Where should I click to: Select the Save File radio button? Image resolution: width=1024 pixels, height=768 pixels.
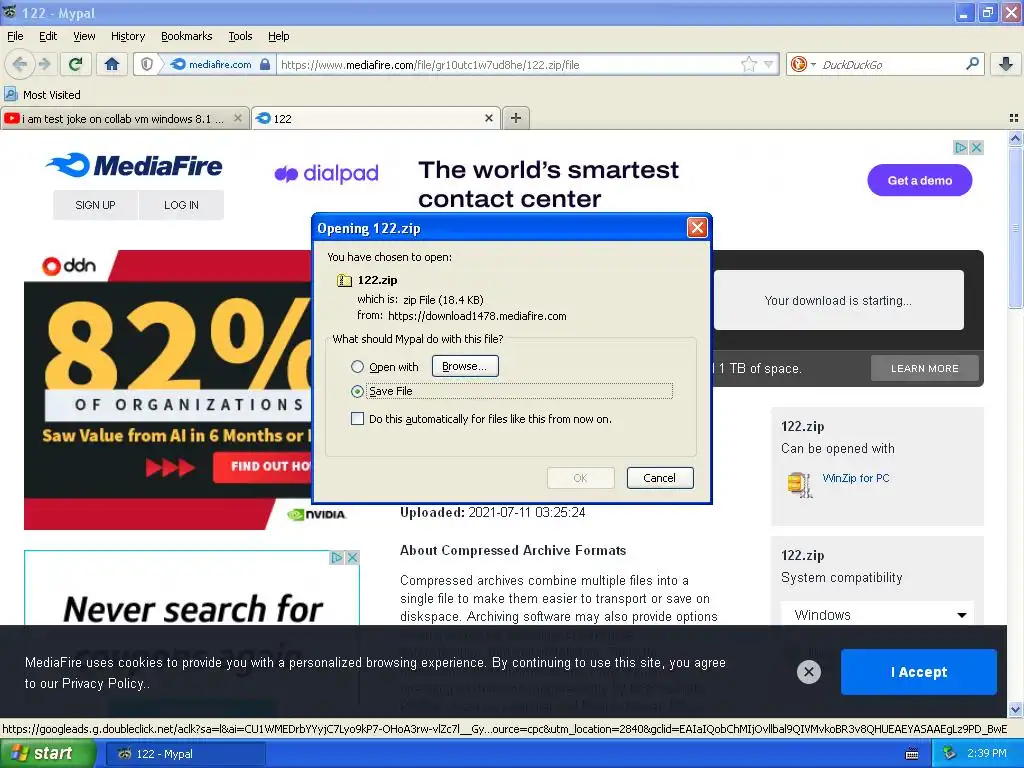point(357,391)
